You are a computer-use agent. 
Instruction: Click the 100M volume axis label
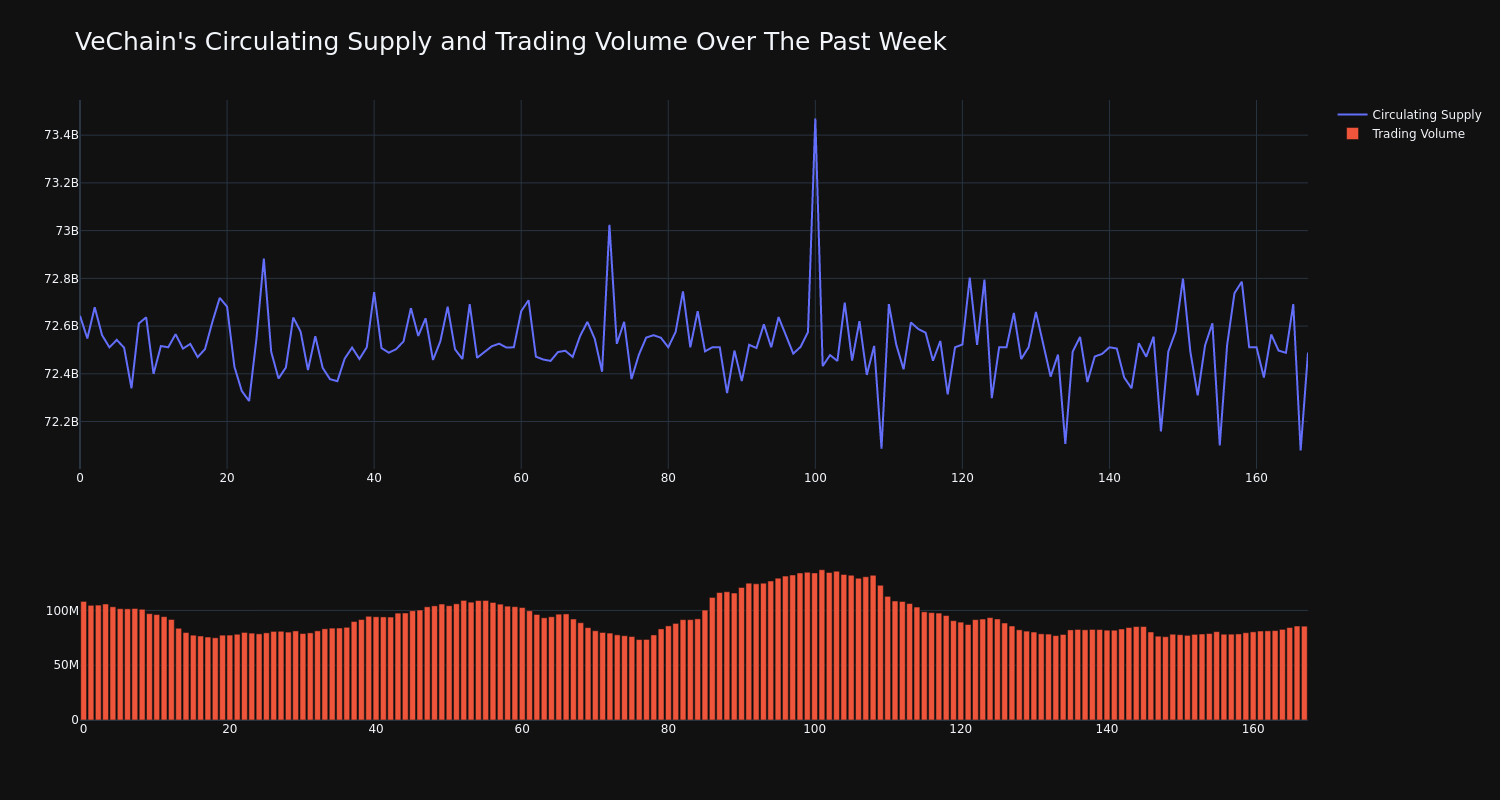coord(62,611)
